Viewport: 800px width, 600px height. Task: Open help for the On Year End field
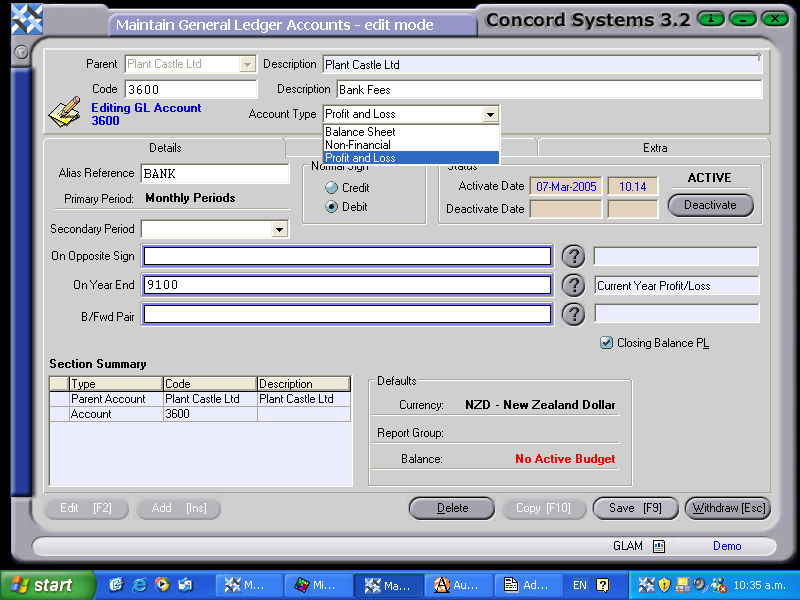pos(573,285)
